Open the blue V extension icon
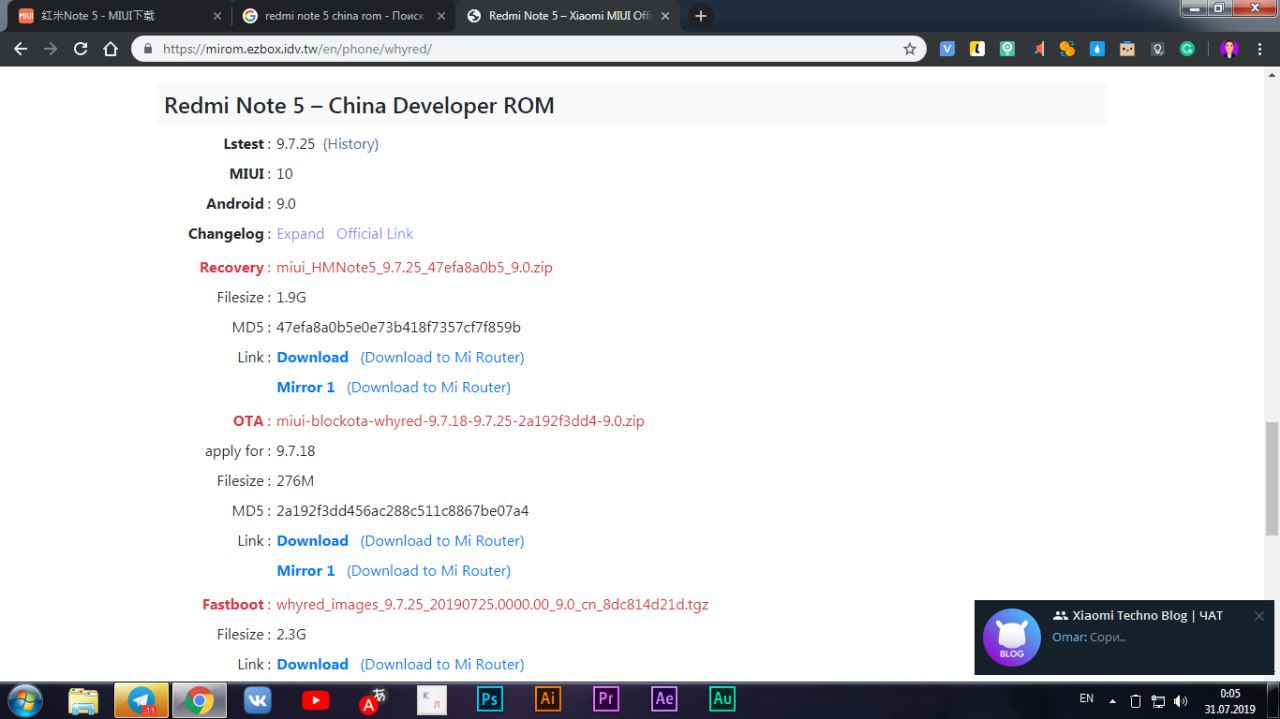This screenshot has width=1280, height=719. (x=947, y=48)
